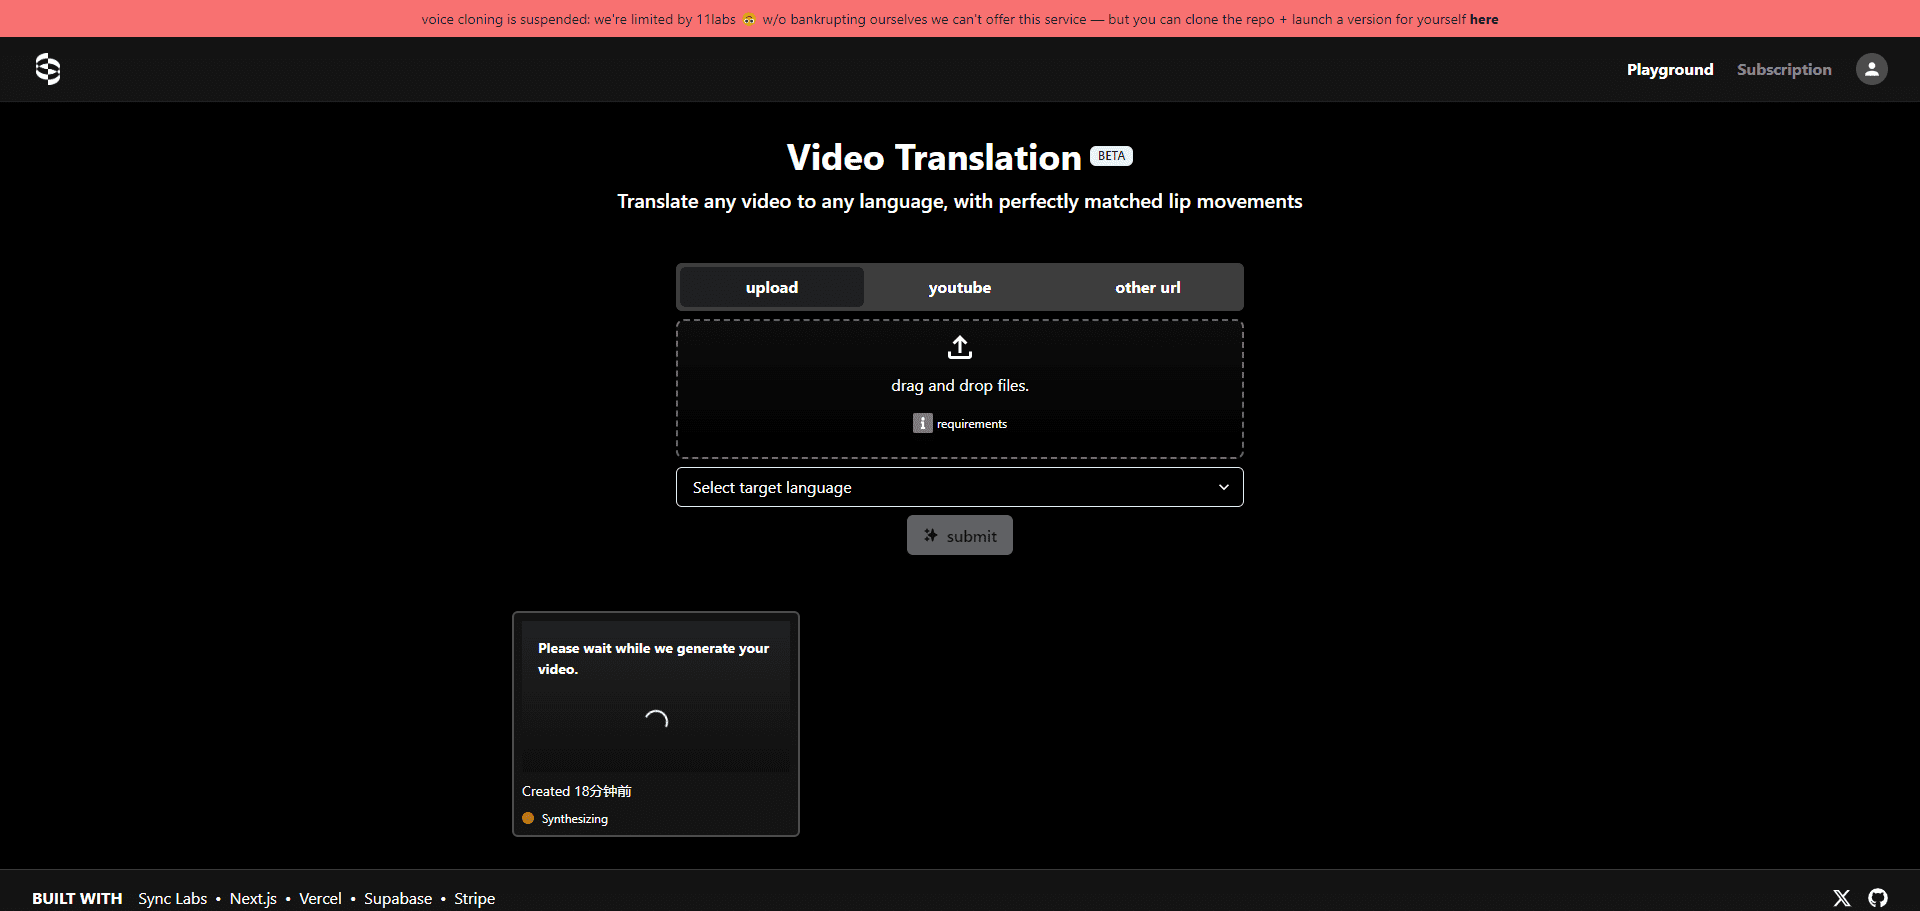This screenshot has height=911, width=1920.
Task: Click the orange Synthesizing status dot
Action: [528, 818]
